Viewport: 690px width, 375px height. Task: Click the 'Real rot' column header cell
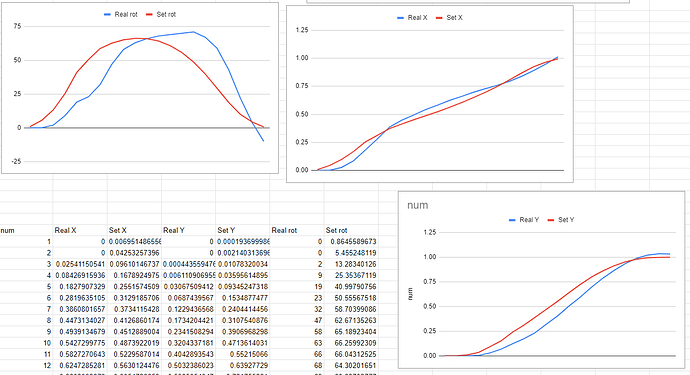click(297, 230)
